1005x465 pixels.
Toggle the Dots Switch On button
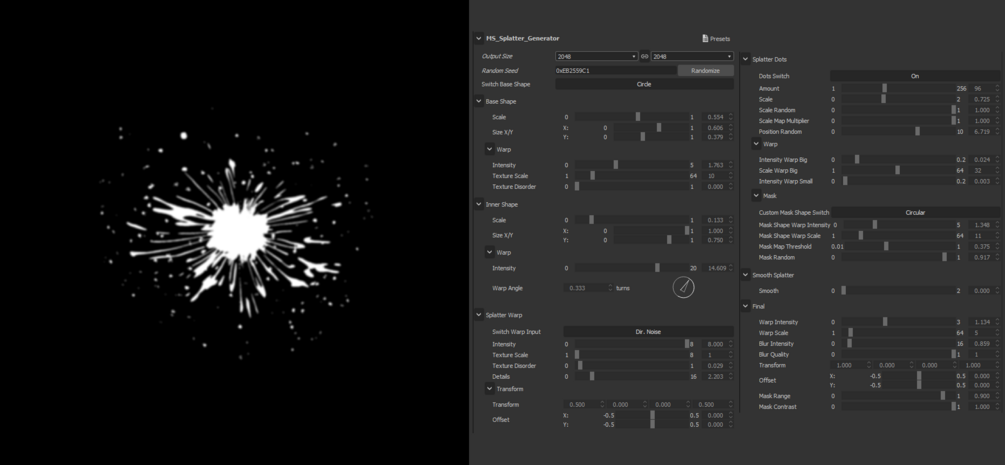click(915, 76)
